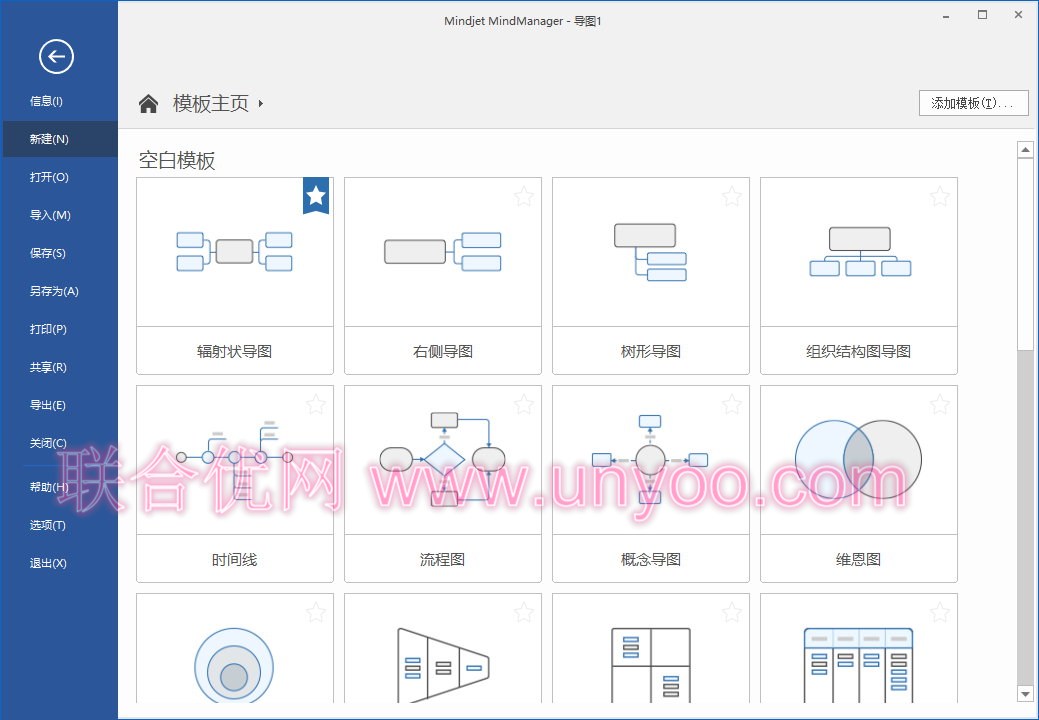1039x720 pixels.
Task: Select the 树形导图 template diagram
Action: (x=651, y=252)
